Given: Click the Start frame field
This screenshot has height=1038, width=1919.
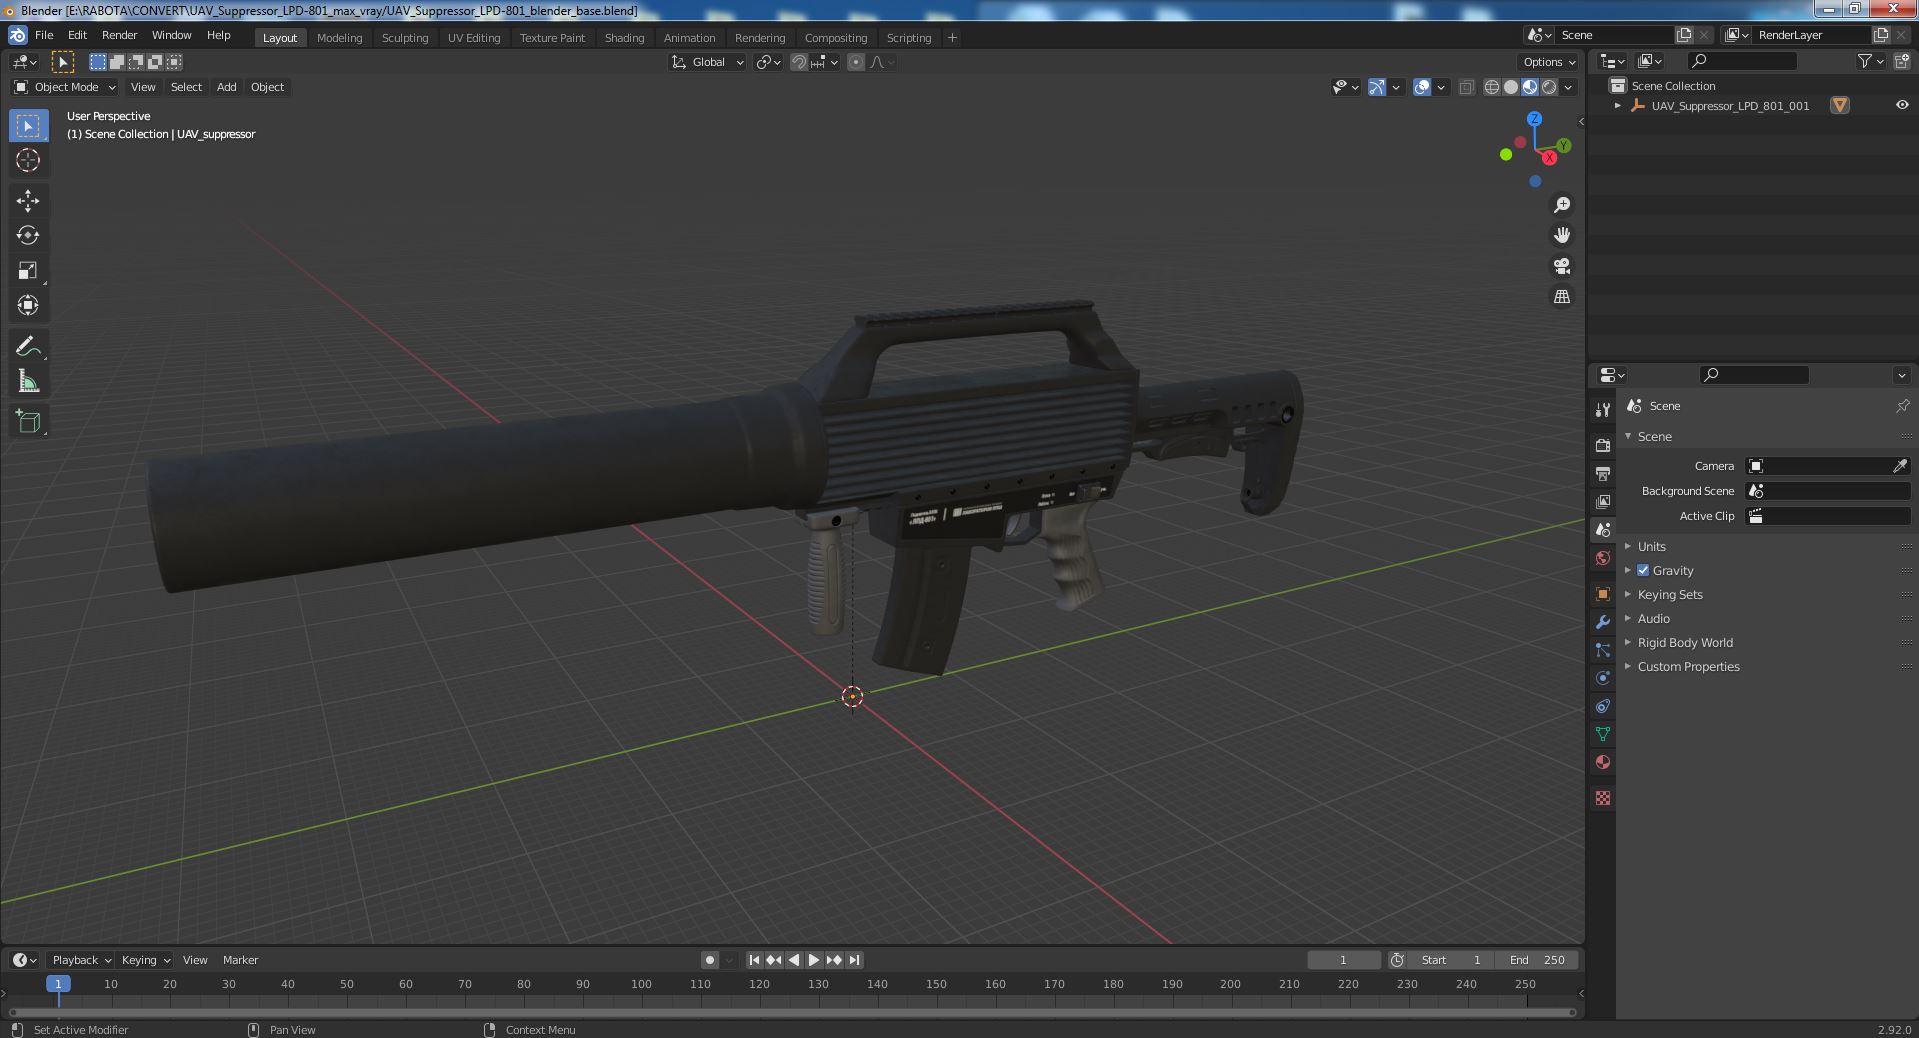Looking at the screenshot, I should point(1451,960).
